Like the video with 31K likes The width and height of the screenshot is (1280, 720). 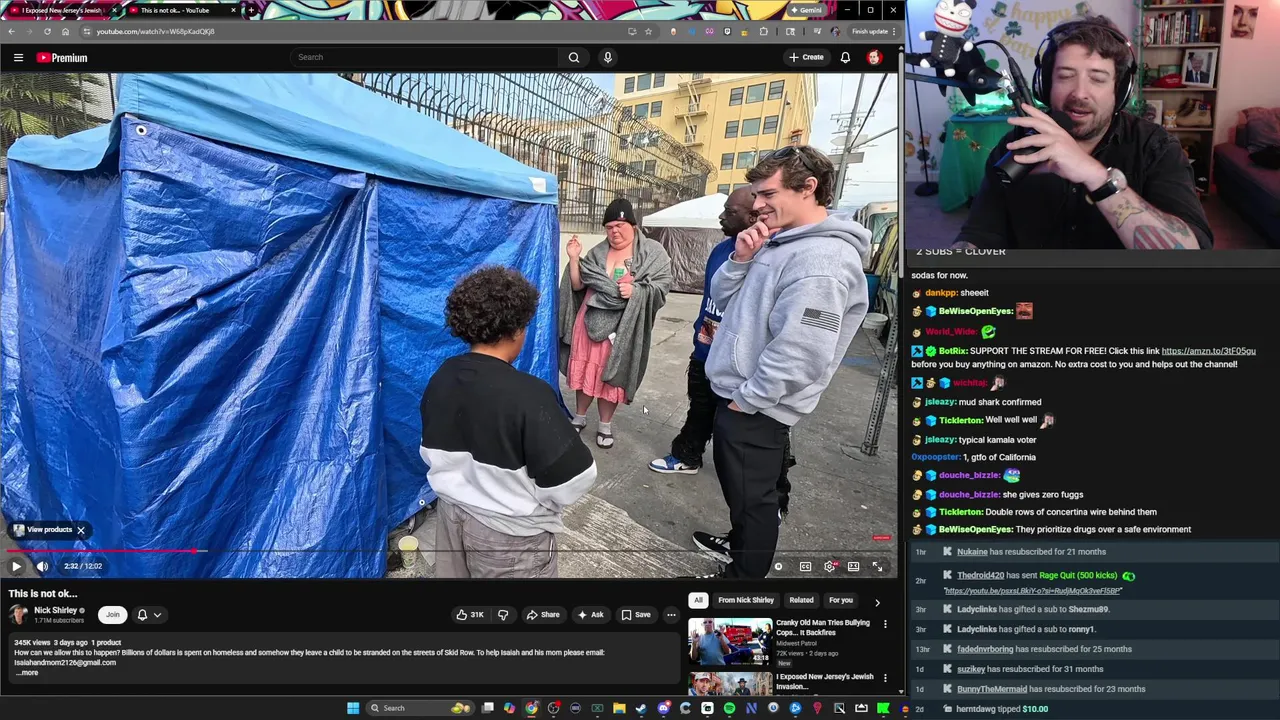tap(469, 615)
